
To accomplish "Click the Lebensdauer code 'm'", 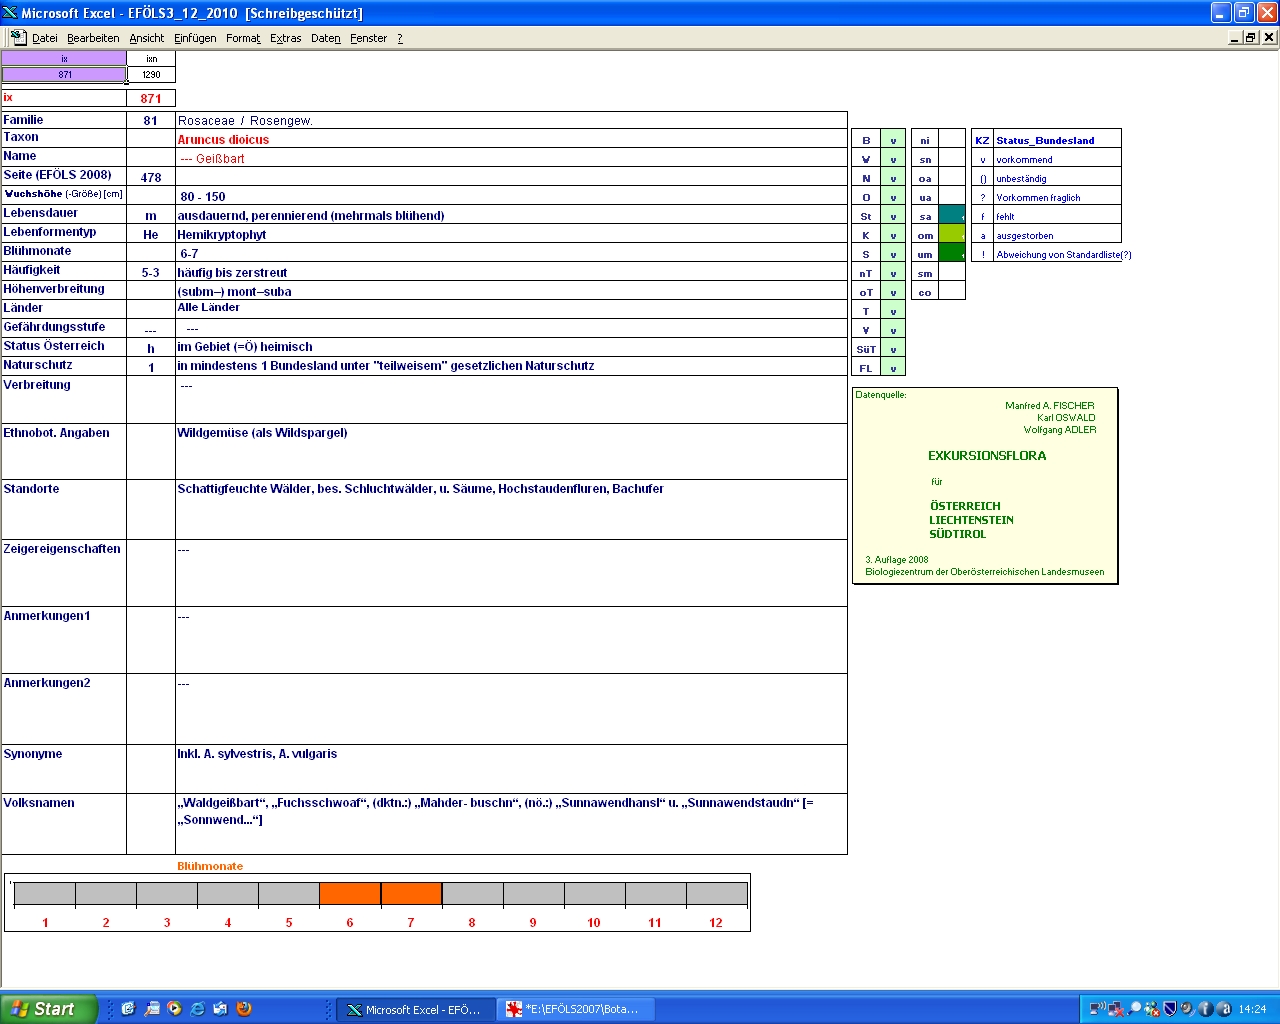I will [x=151, y=215].
